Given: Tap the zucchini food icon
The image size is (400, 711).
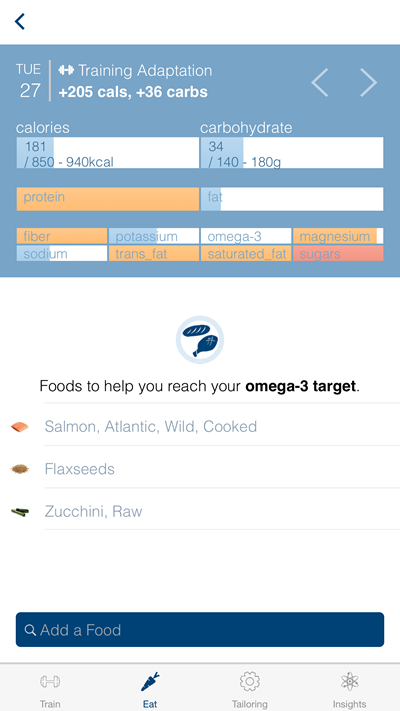Looking at the screenshot, I should [x=20, y=511].
